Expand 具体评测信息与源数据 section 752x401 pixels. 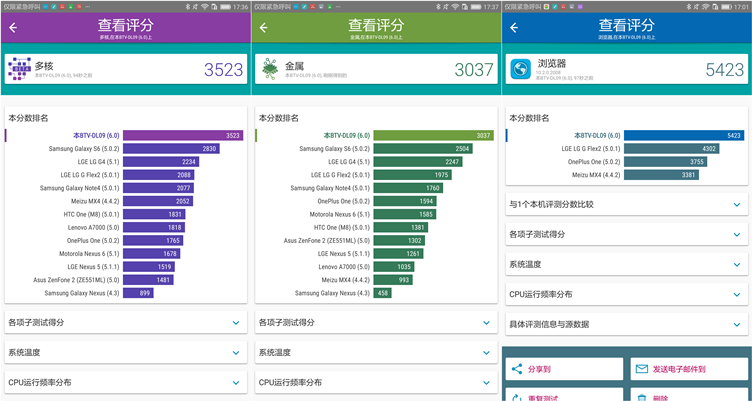pyautogui.click(x=626, y=324)
